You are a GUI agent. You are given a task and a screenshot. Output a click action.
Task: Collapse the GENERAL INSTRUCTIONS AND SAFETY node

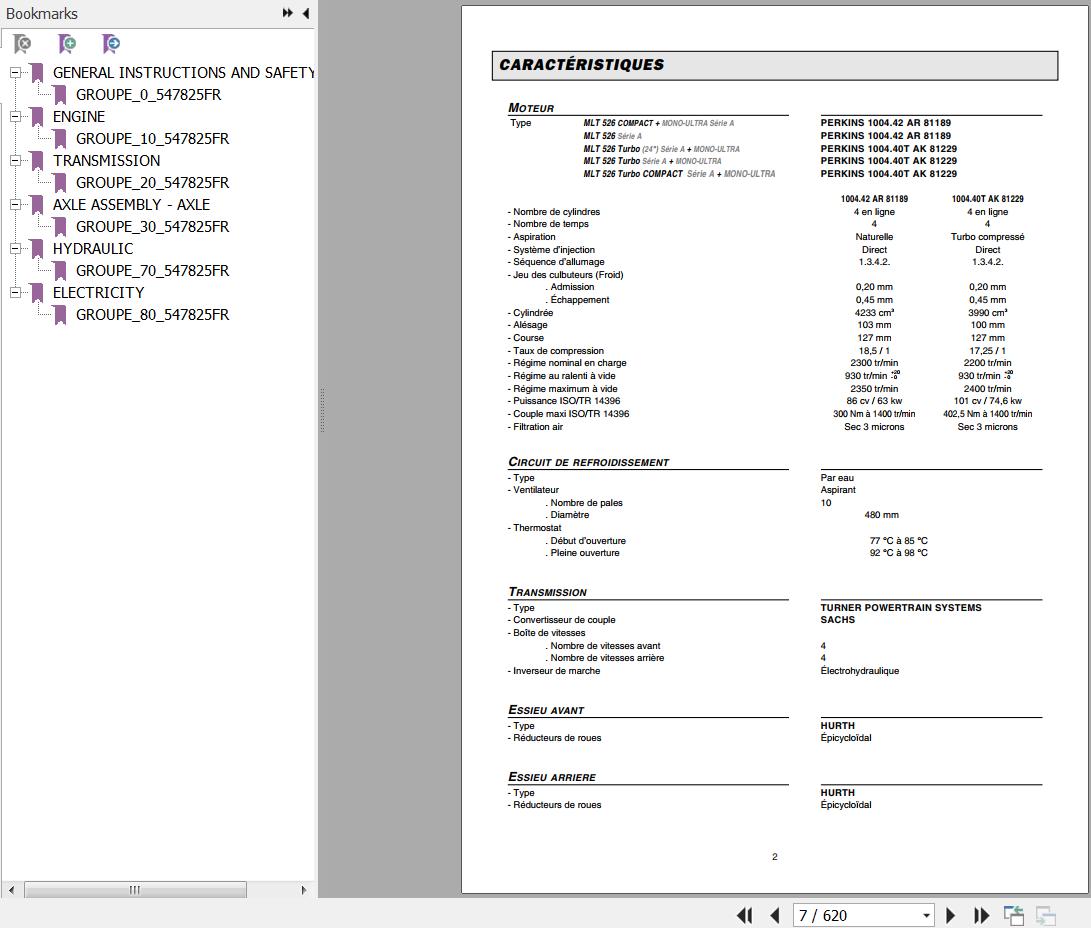[x=15, y=72]
